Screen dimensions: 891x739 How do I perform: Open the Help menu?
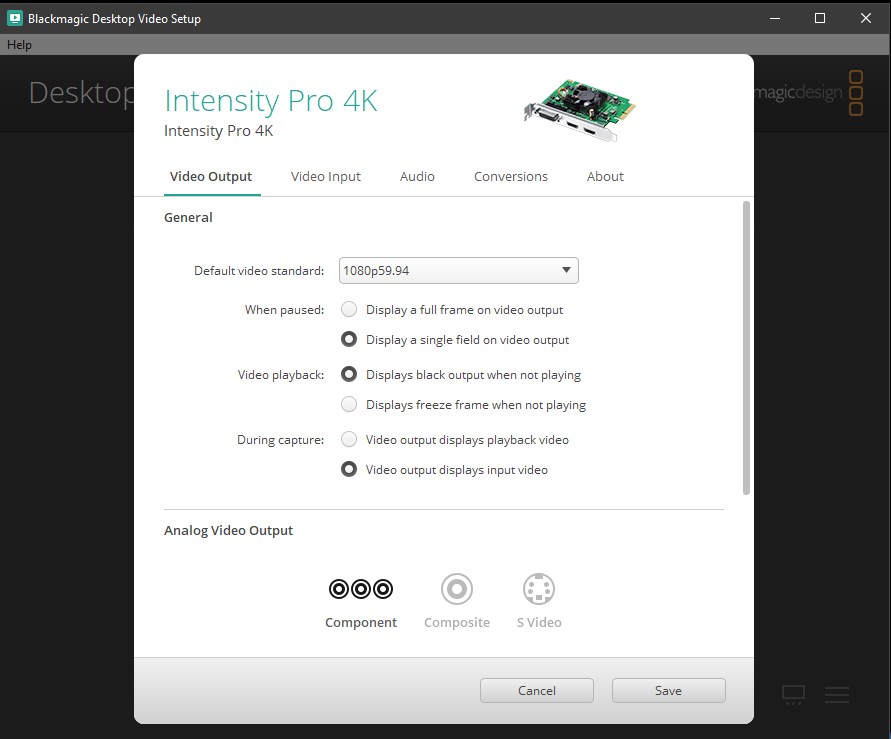[x=19, y=45]
